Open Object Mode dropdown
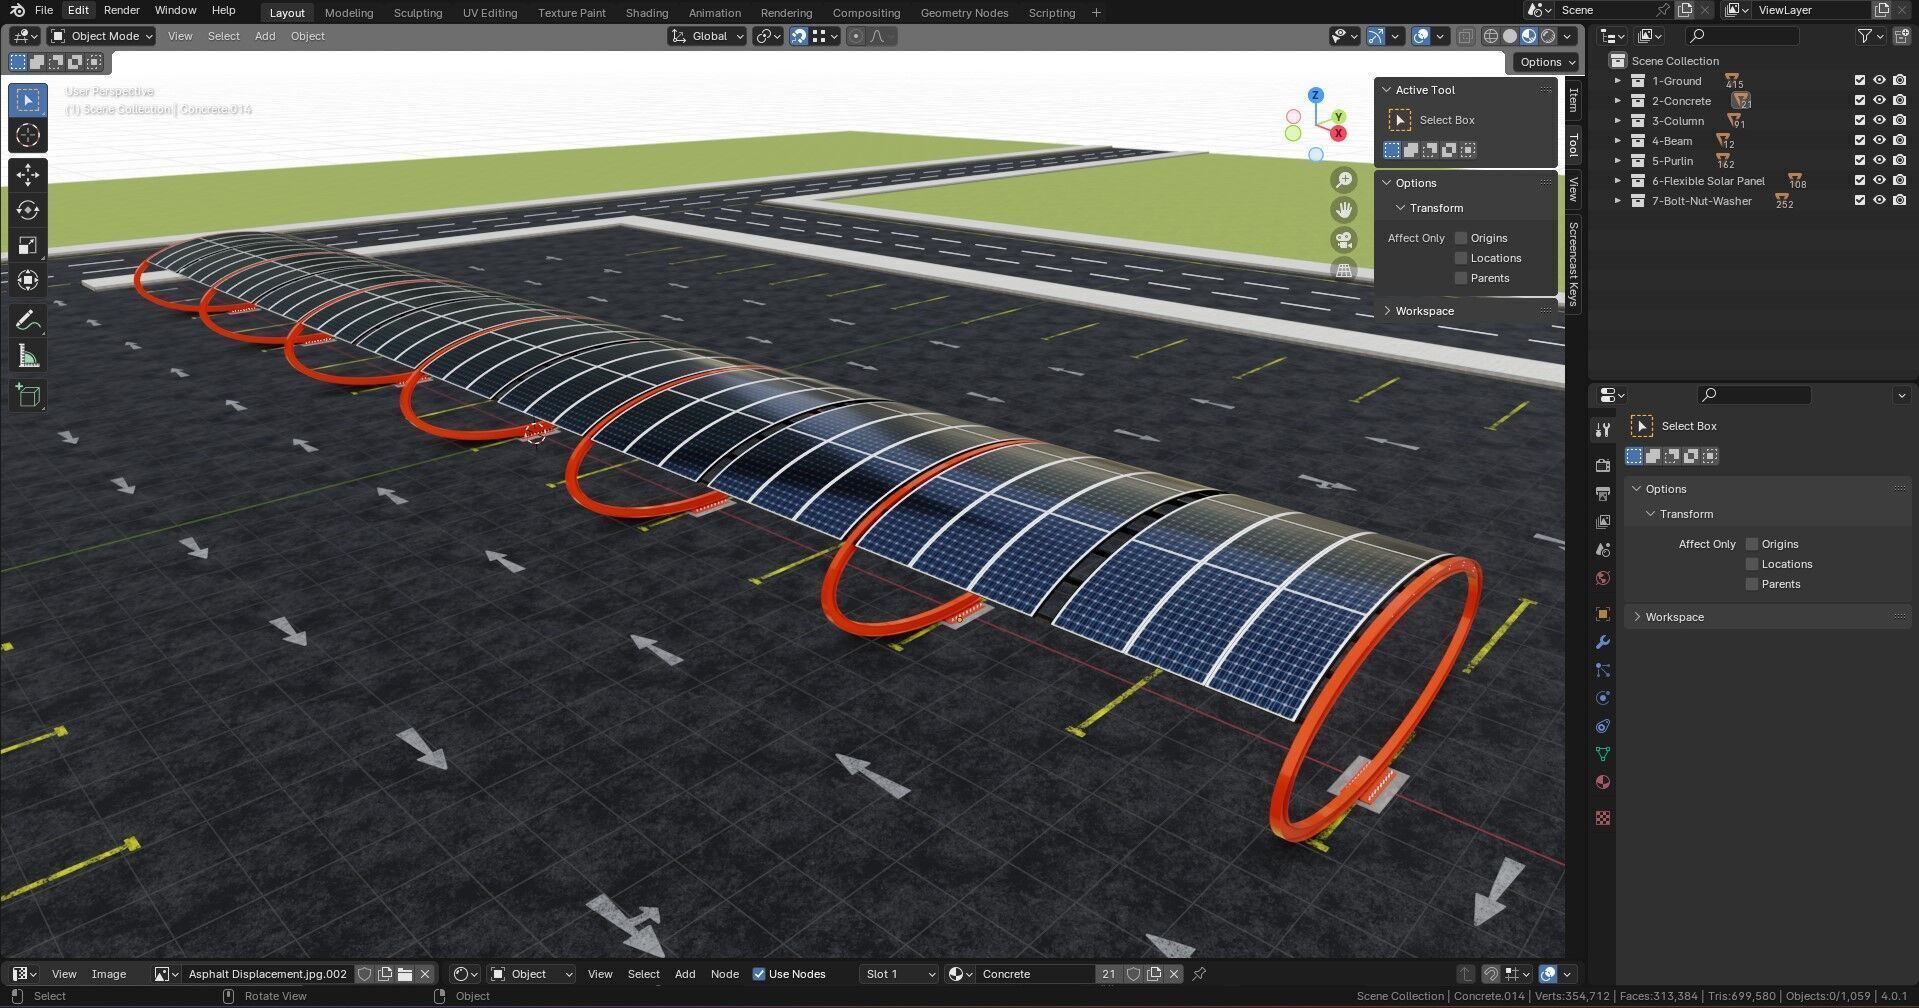 click(x=102, y=36)
